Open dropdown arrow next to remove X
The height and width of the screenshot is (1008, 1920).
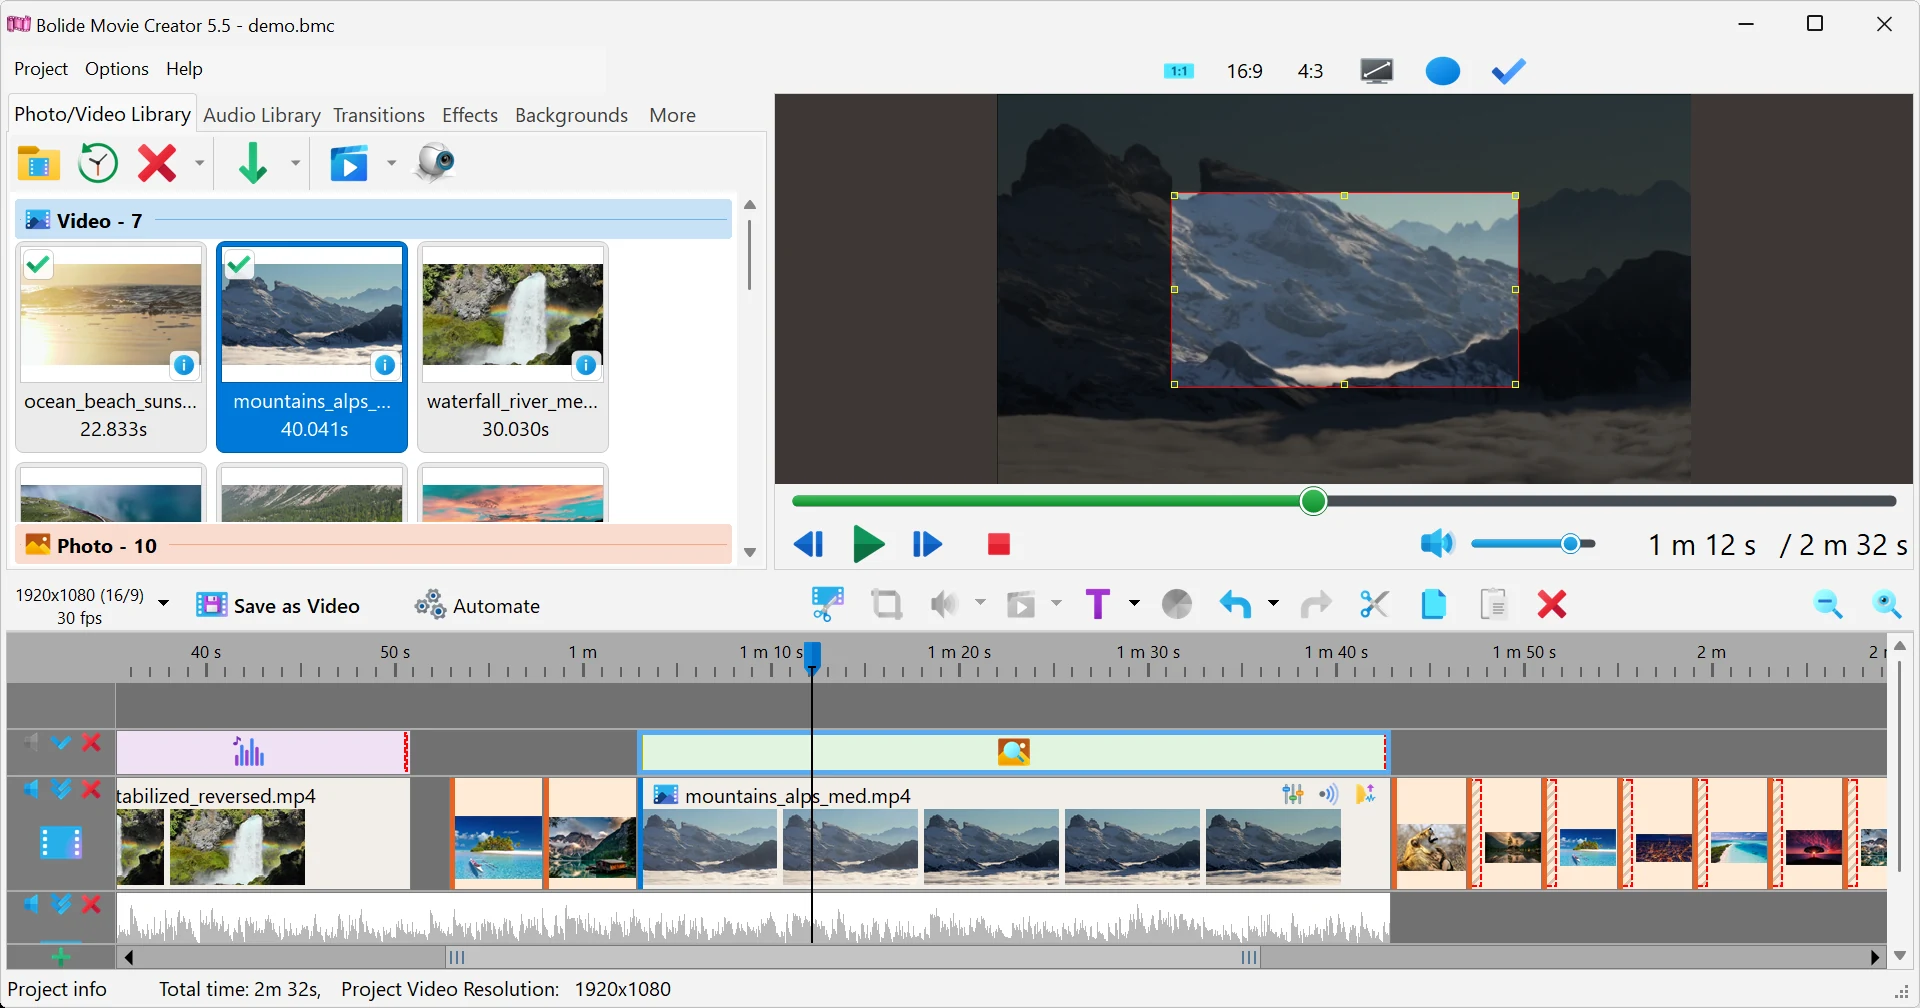click(x=199, y=163)
